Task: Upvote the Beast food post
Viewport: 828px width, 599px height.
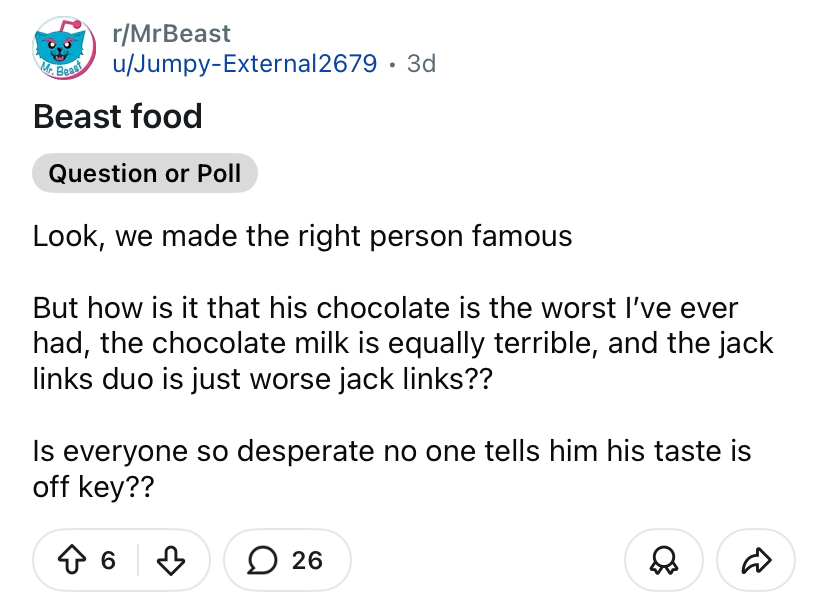Action: point(71,560)
